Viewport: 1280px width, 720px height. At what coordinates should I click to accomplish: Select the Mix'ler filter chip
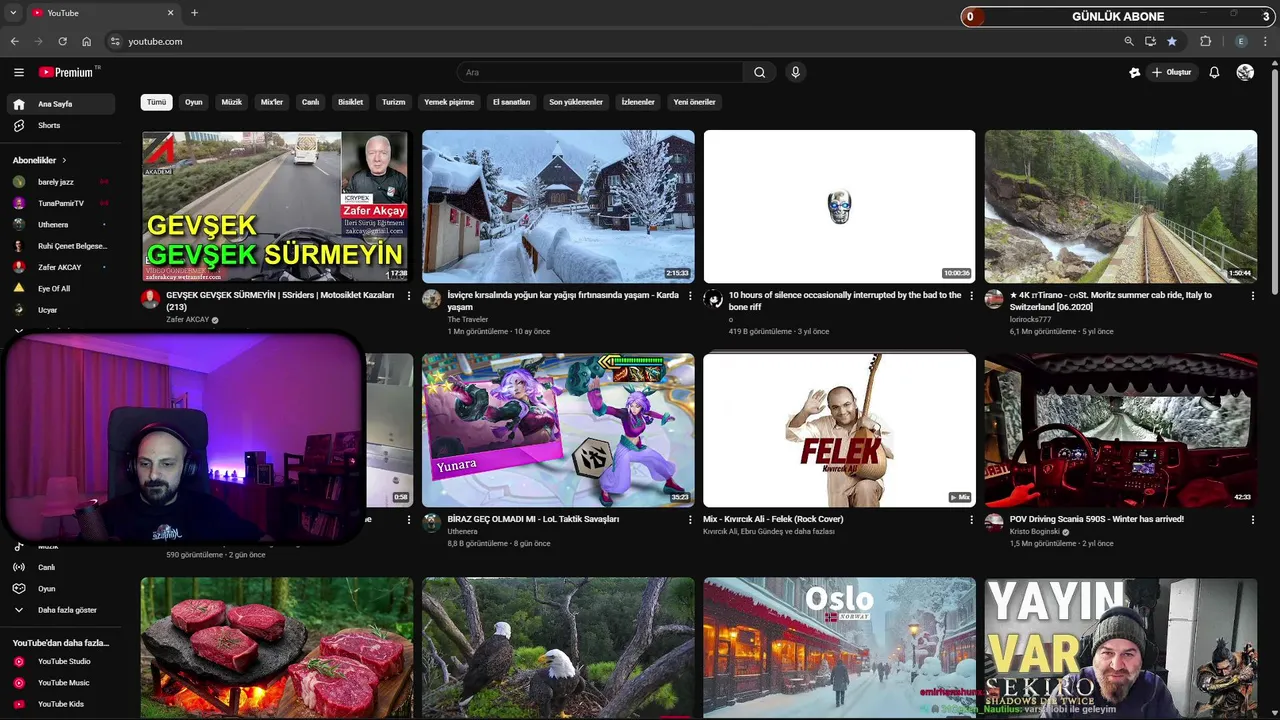coord(272,102)
